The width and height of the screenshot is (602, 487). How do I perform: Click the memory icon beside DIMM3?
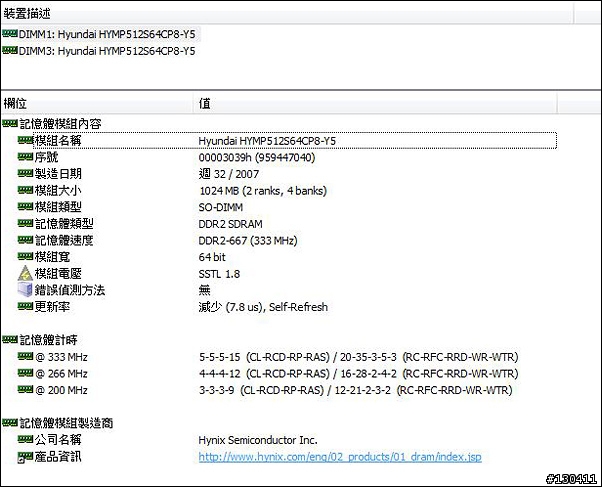coord(10,50)
